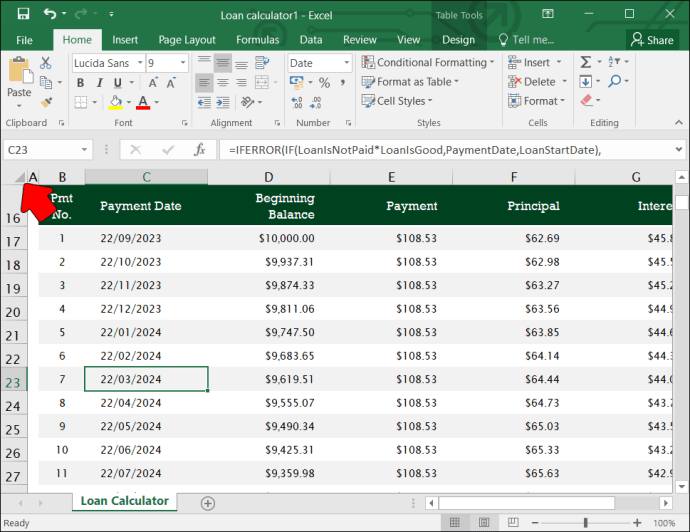Click the Fill down arrow icon

click(585, 81)
